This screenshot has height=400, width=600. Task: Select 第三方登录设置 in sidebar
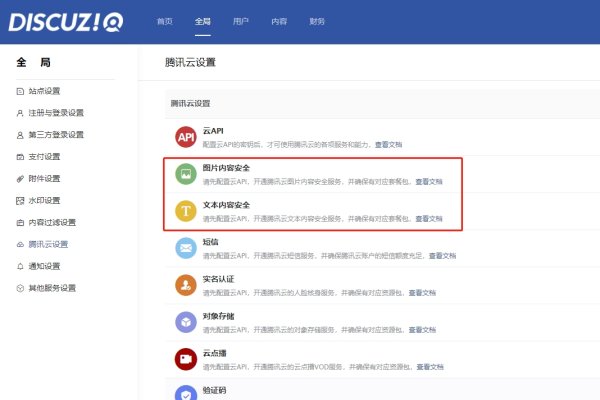56,135
